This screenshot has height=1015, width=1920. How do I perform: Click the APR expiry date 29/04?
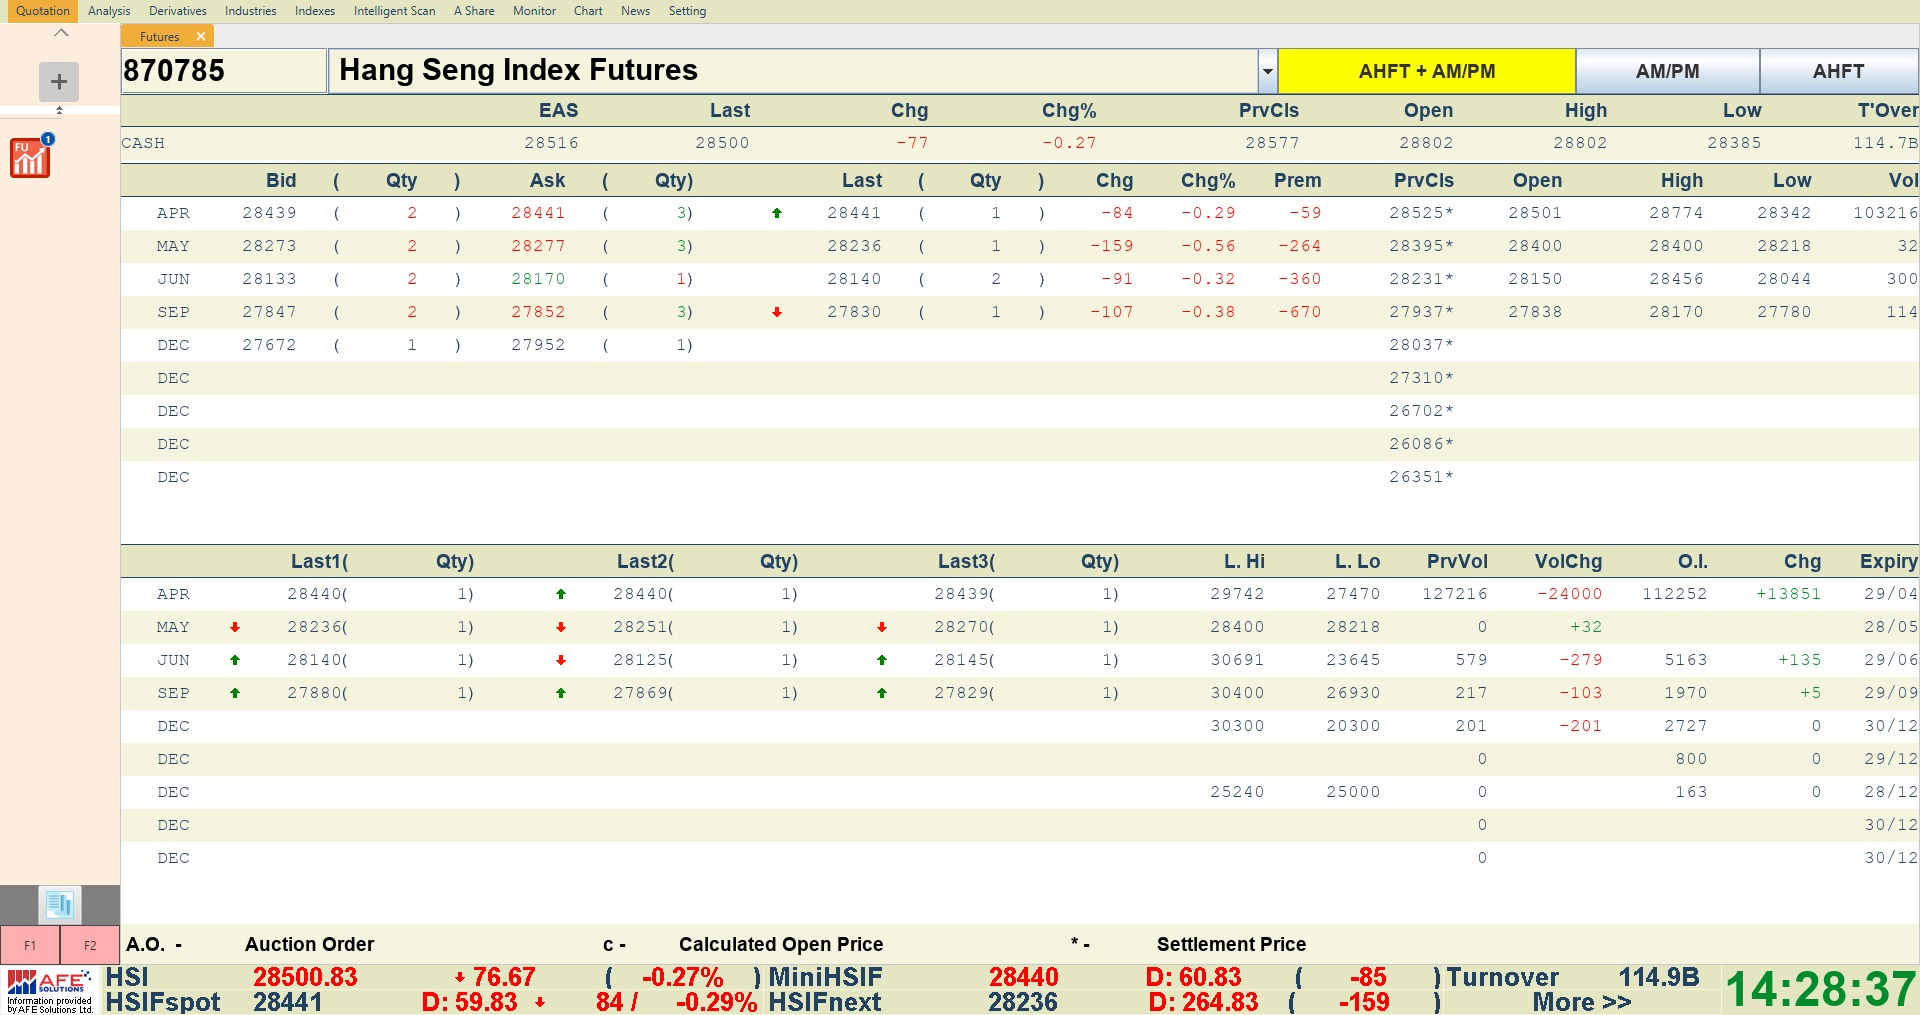click(1891, 594)
